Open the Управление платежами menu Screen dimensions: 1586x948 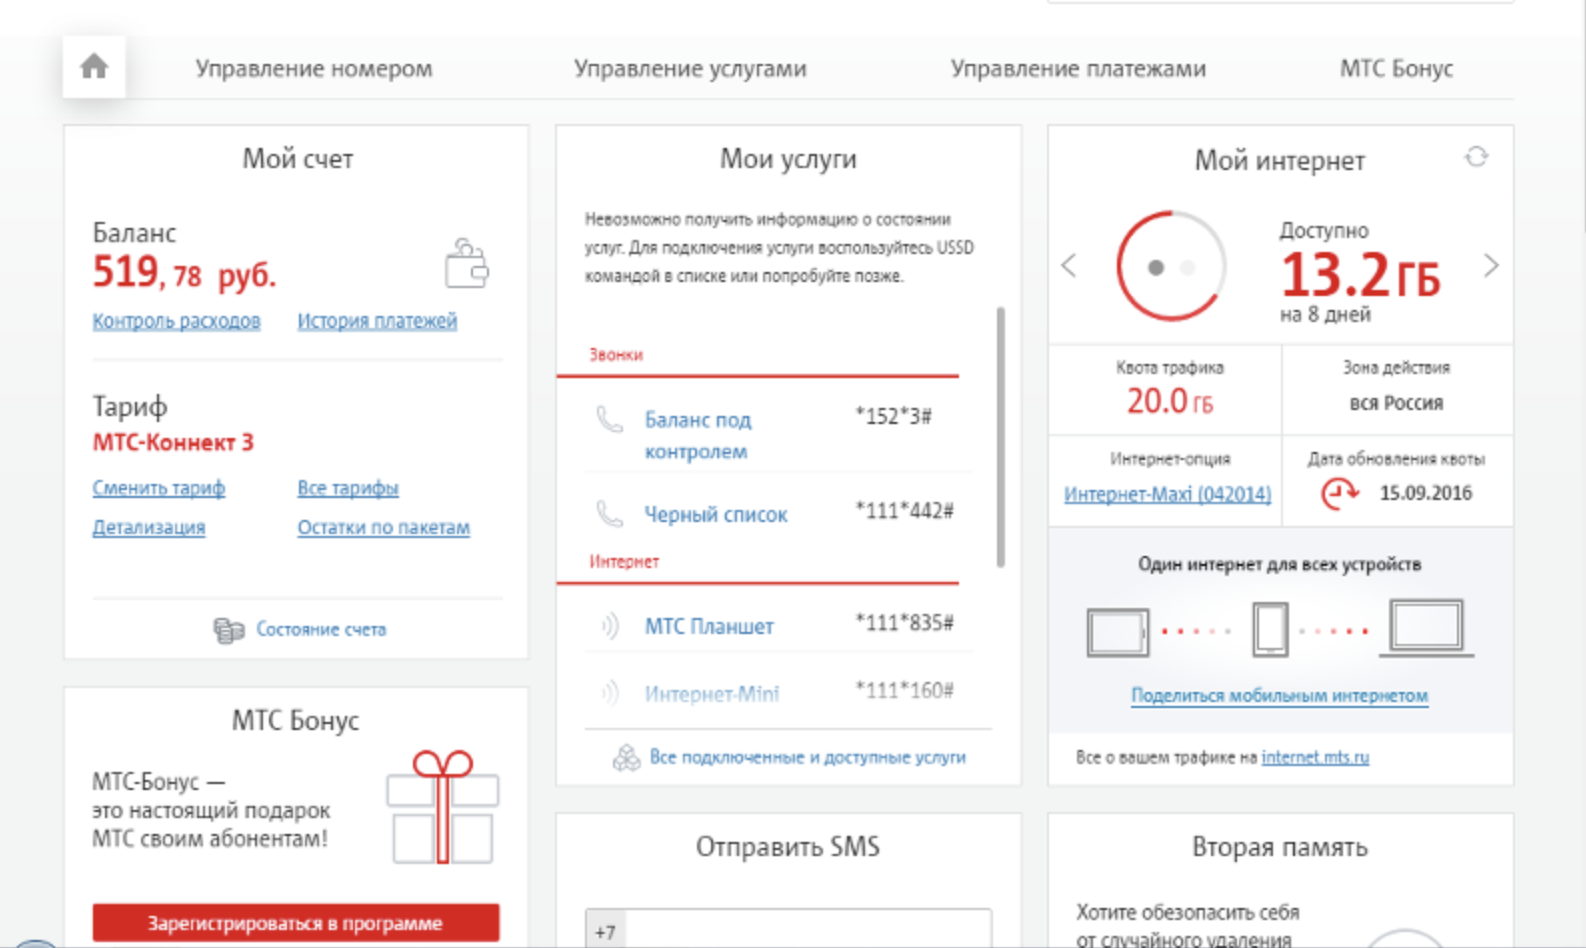pyautogui.click(x=1078, y=68)
